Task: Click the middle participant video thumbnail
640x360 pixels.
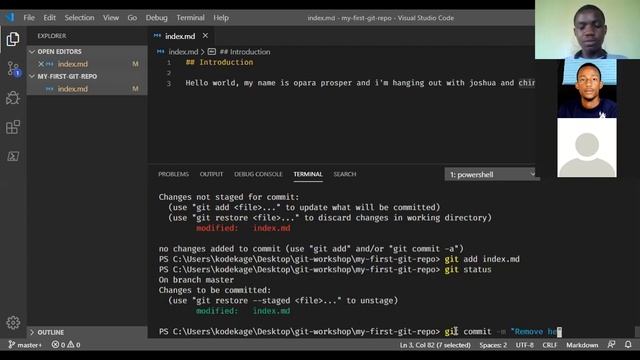Action: (x=587, y=89)
